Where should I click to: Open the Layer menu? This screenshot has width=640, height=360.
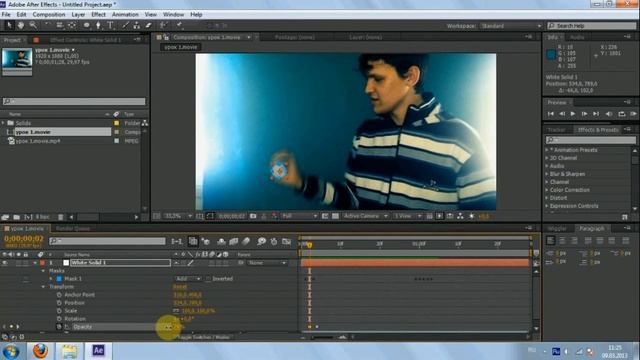coord(78,14)
